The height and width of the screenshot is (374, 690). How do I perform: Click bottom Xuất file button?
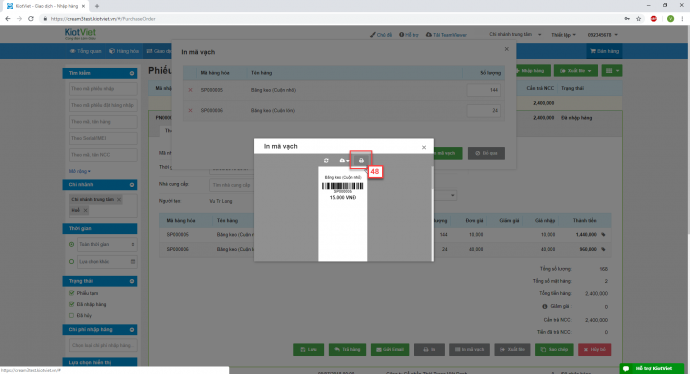pos(512,349)
